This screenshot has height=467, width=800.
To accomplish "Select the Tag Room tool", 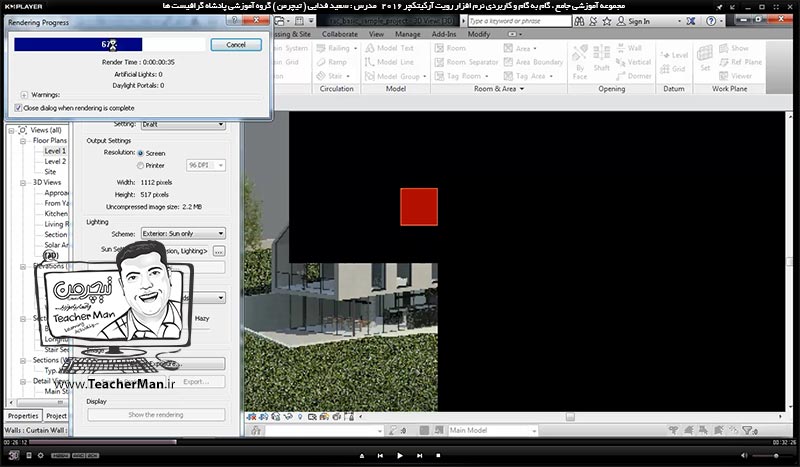I will pos(458,76).
